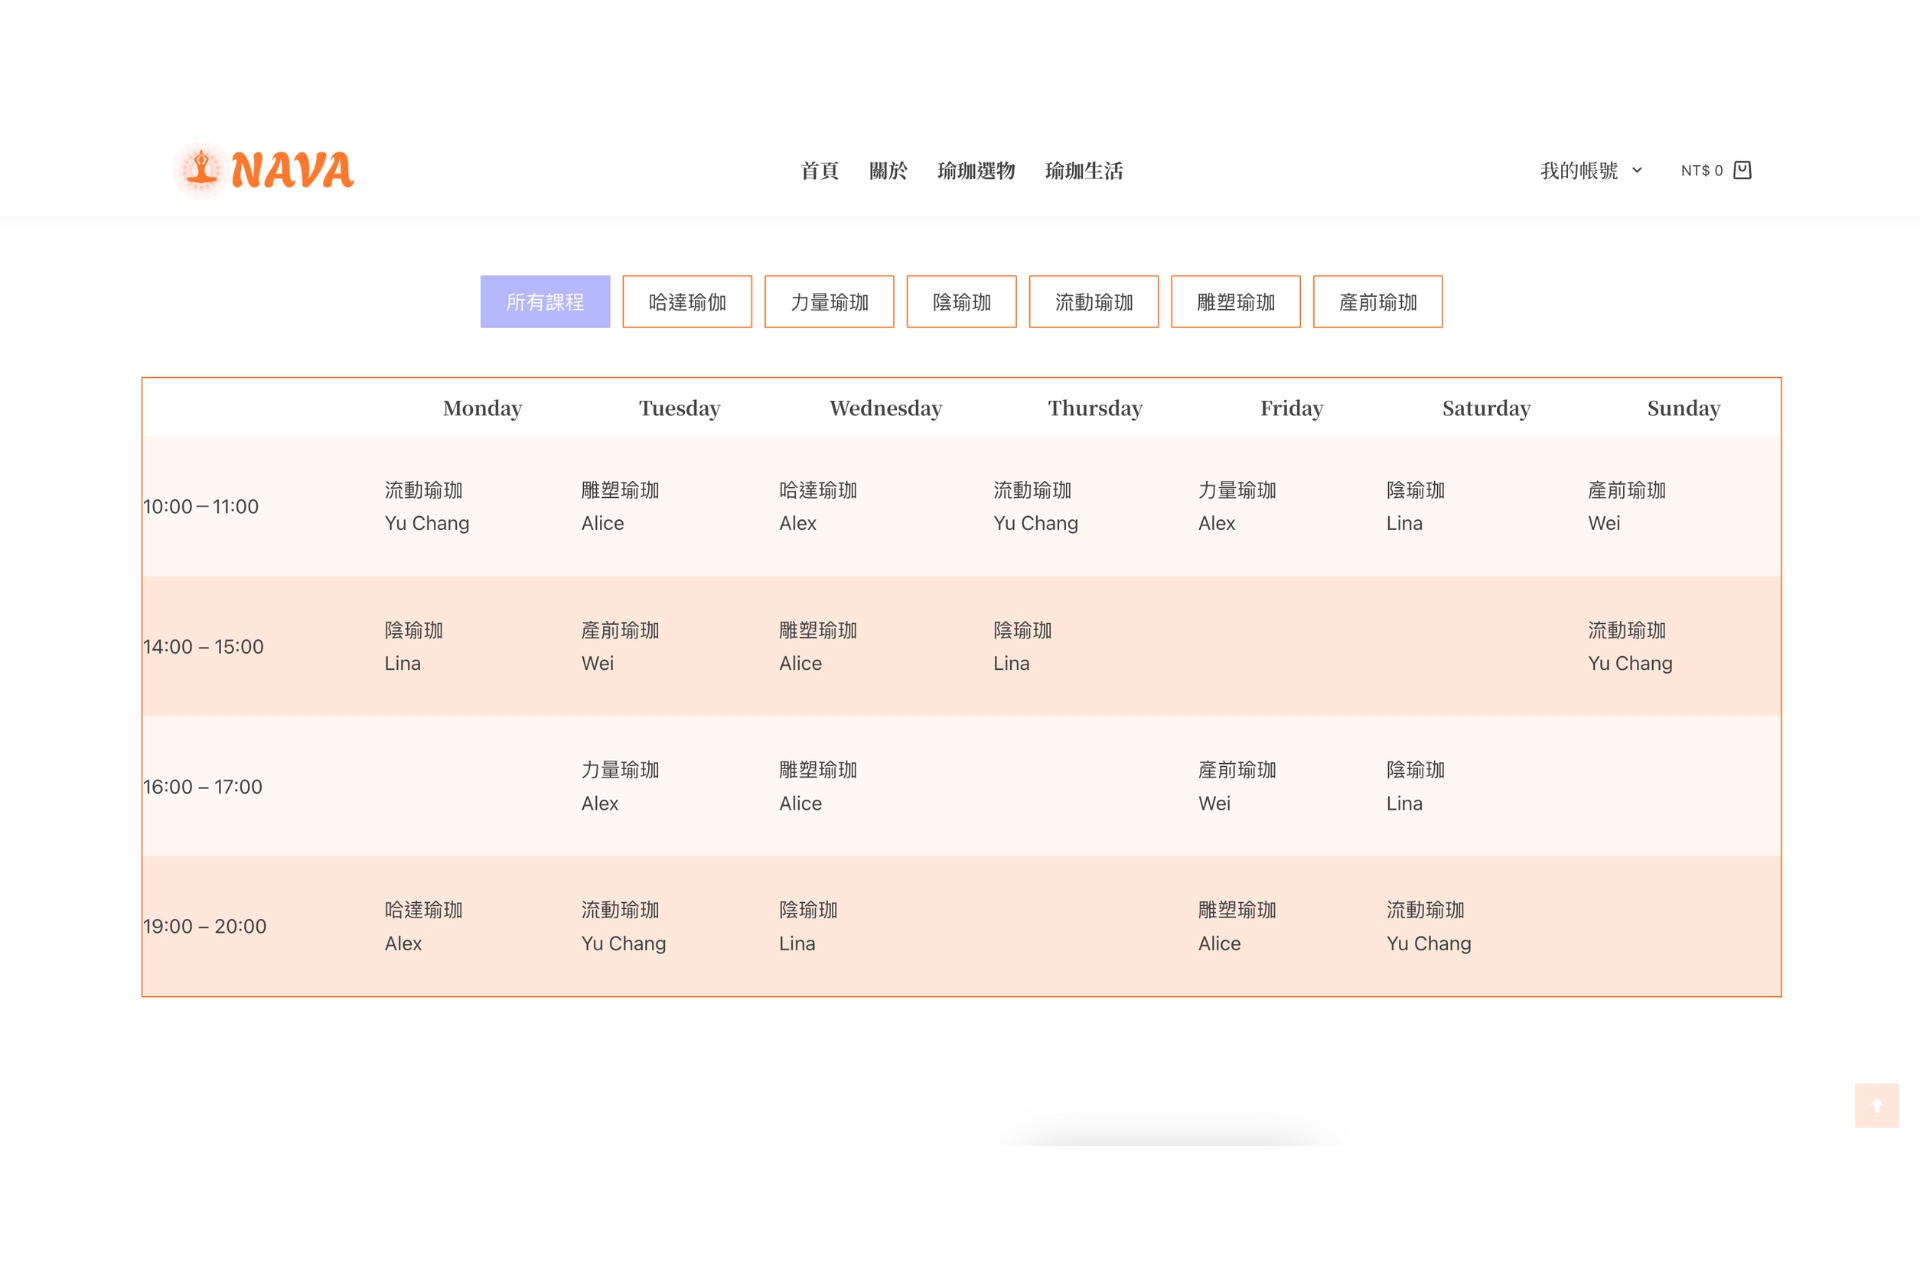Go to the 關於 page
The width and height of the screenshot is (1920, 1280).
click(887, 171)
